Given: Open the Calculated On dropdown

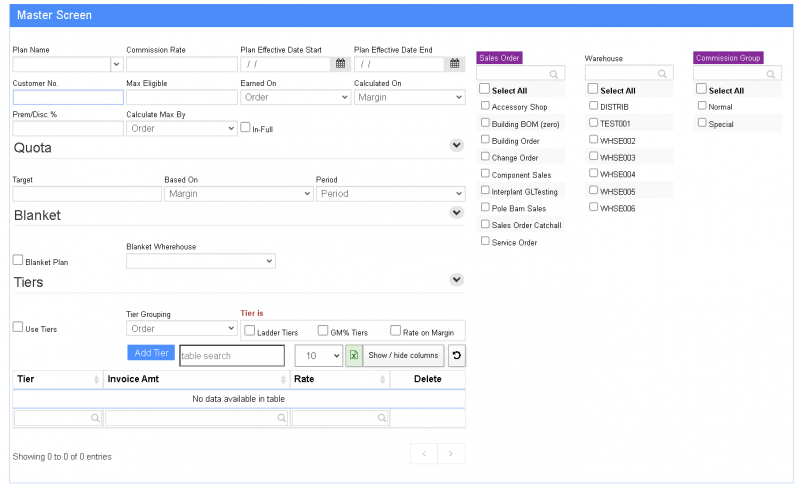Looking at the screenshot, I should click(x=410, y=98).
